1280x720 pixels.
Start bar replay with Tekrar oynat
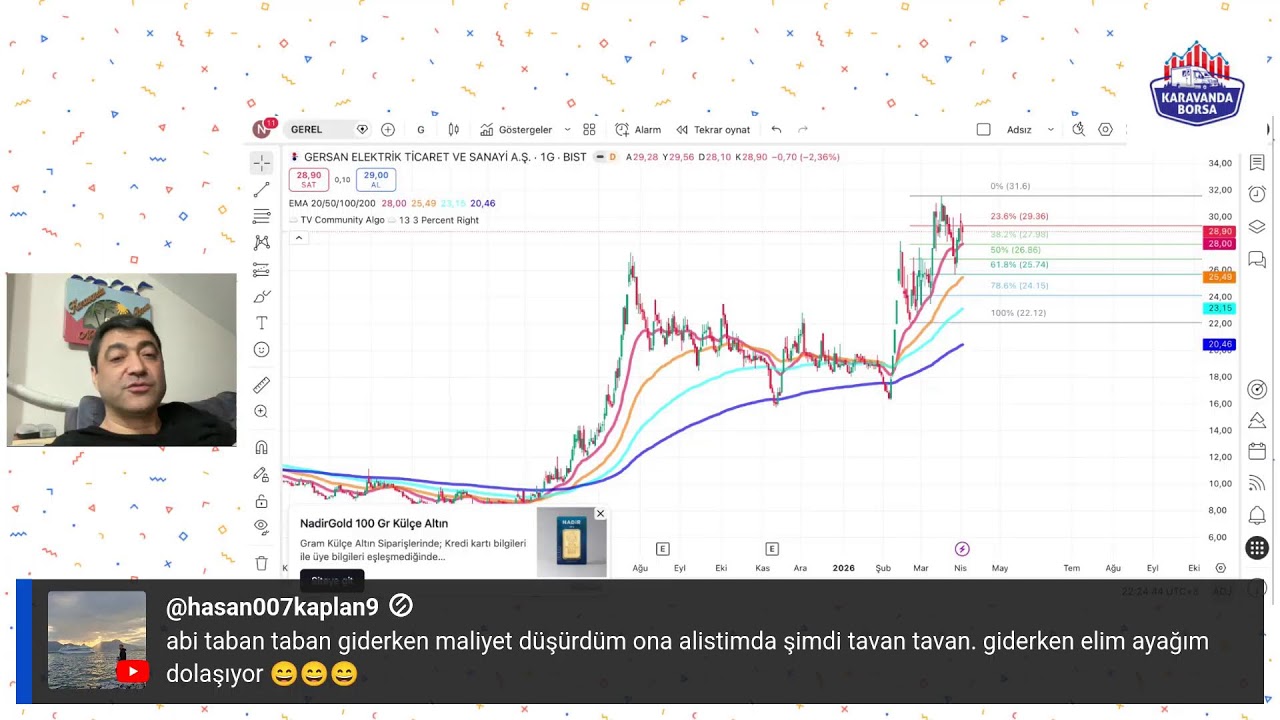click(x=713, y=130)
